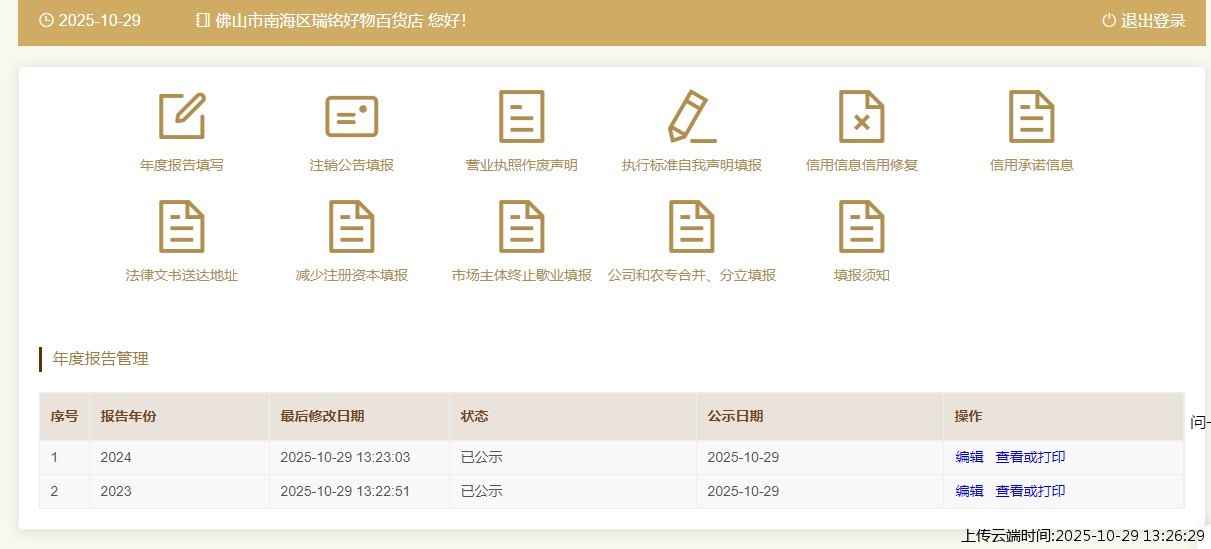1211x549 pixels.
Task: Open 法律文书送达地址 icon
Action: (x=182, y=226)
